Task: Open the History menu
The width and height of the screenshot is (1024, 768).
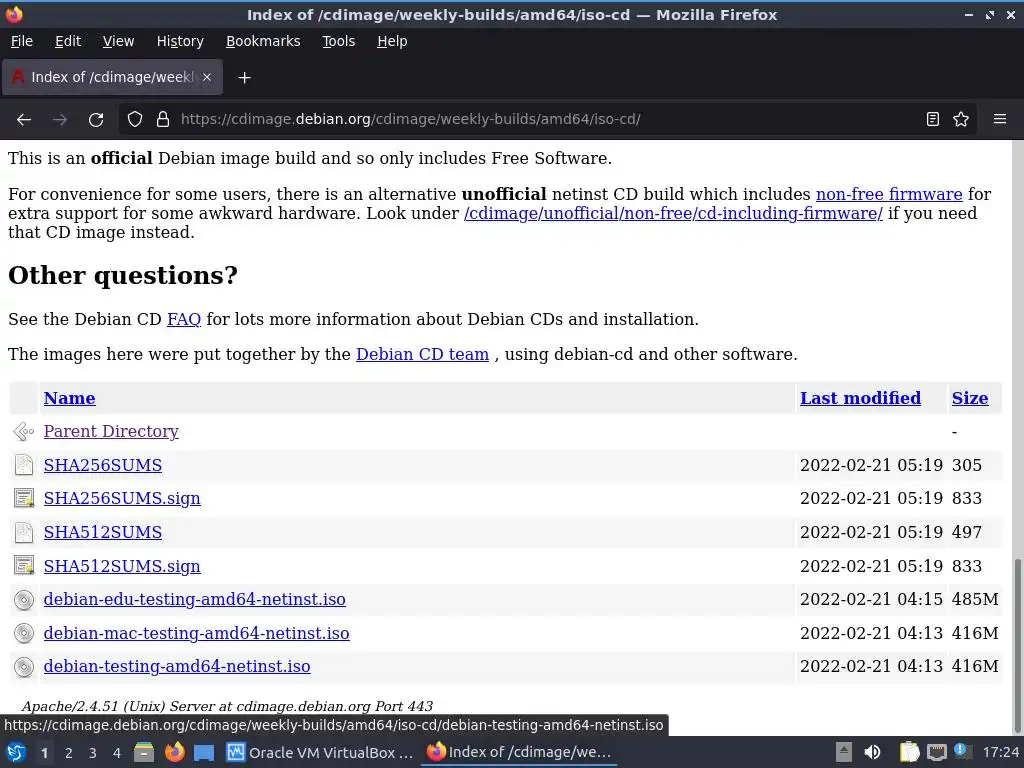Action: (x=180, y=41)
